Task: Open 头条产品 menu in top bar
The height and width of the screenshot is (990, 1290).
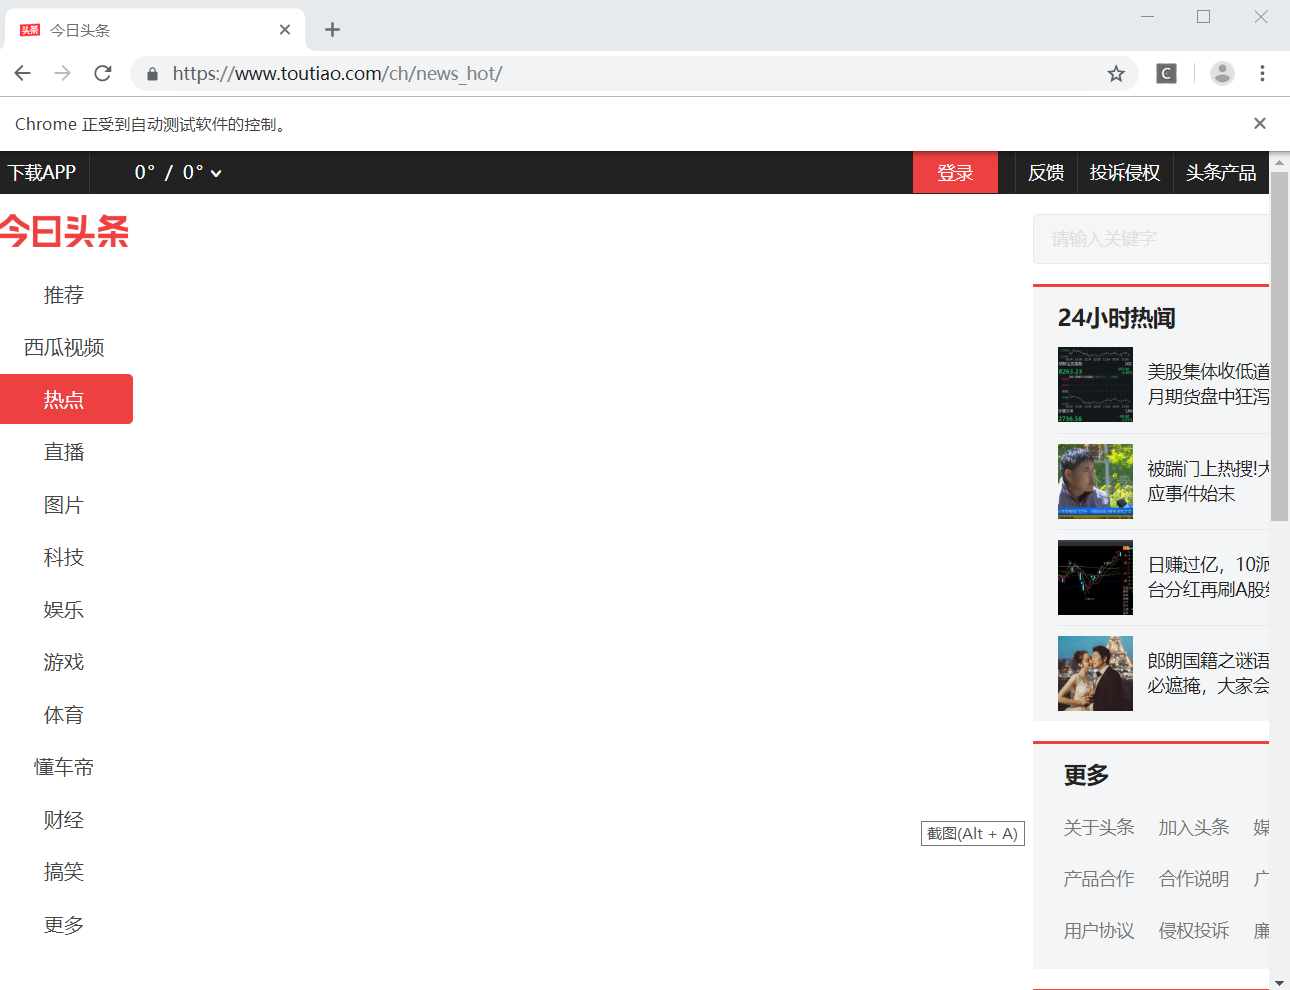Action: [1221, 172]
